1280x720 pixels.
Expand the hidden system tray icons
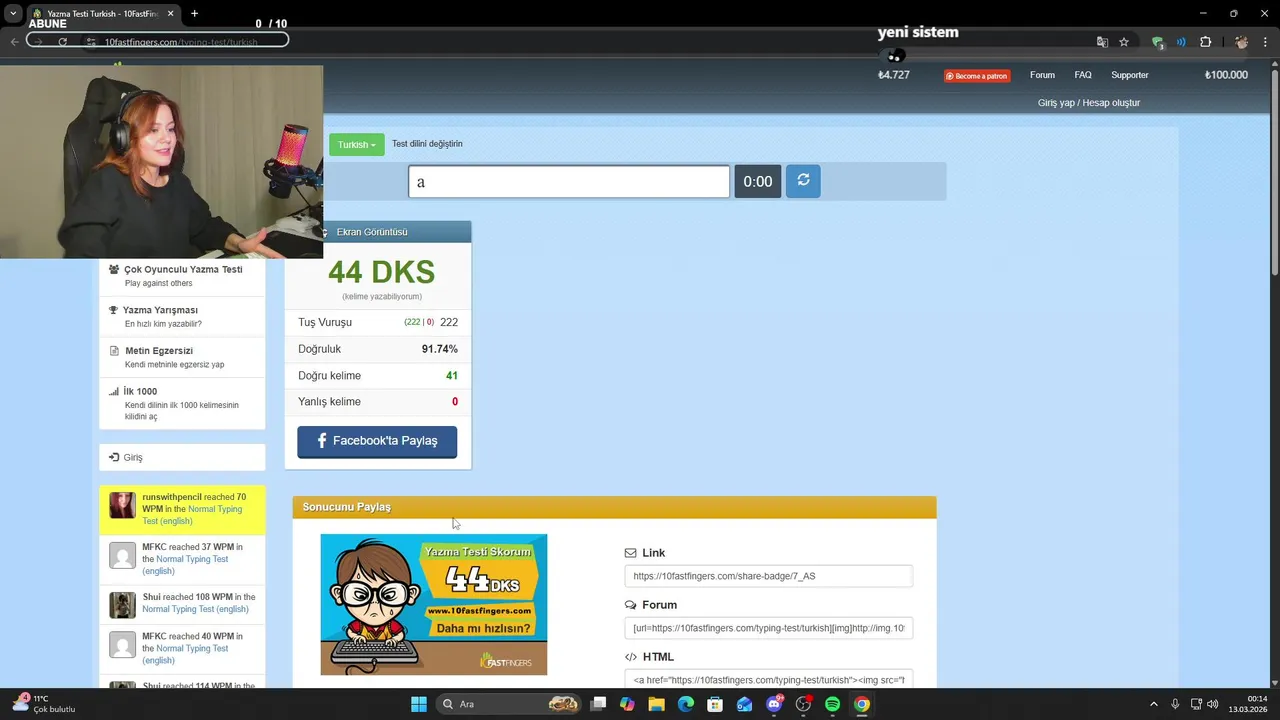[1153, 704]
